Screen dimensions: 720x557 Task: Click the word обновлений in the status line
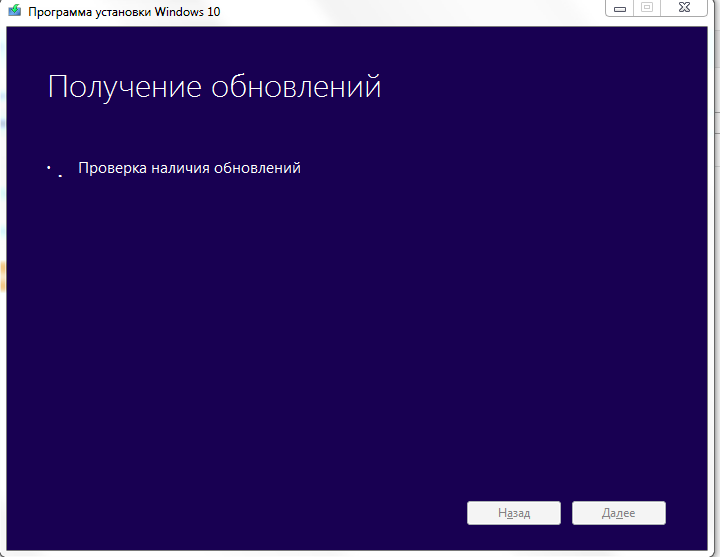(x=257, y=168)
